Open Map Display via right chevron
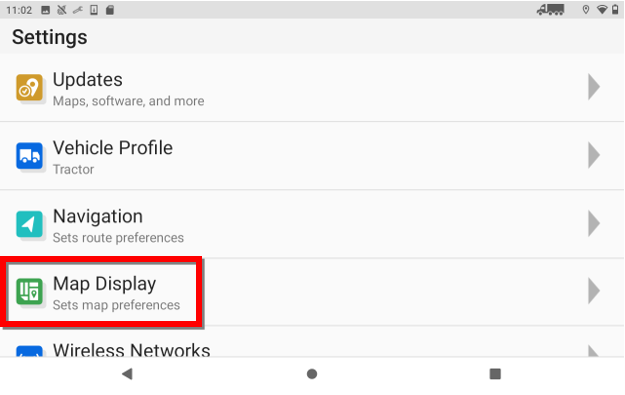This screenshot has height=395, width=625. click(x=594, y=291)
